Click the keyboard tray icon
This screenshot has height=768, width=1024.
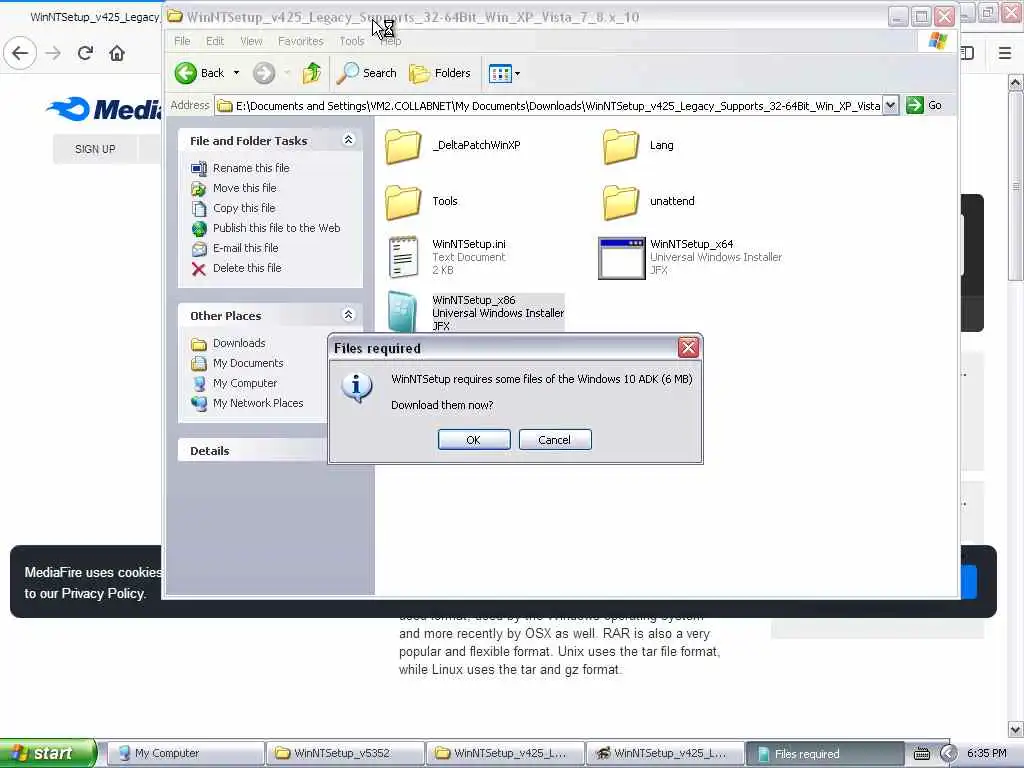pos(921,754)
